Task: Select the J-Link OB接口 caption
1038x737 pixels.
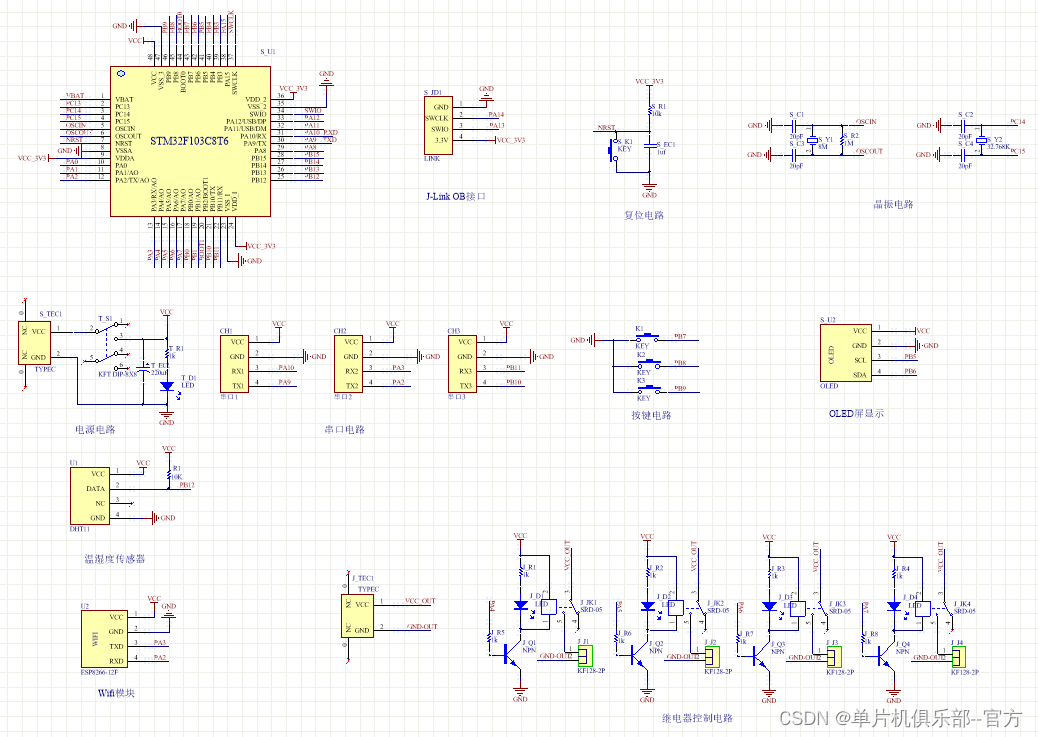Action: (x=456, y=197)
